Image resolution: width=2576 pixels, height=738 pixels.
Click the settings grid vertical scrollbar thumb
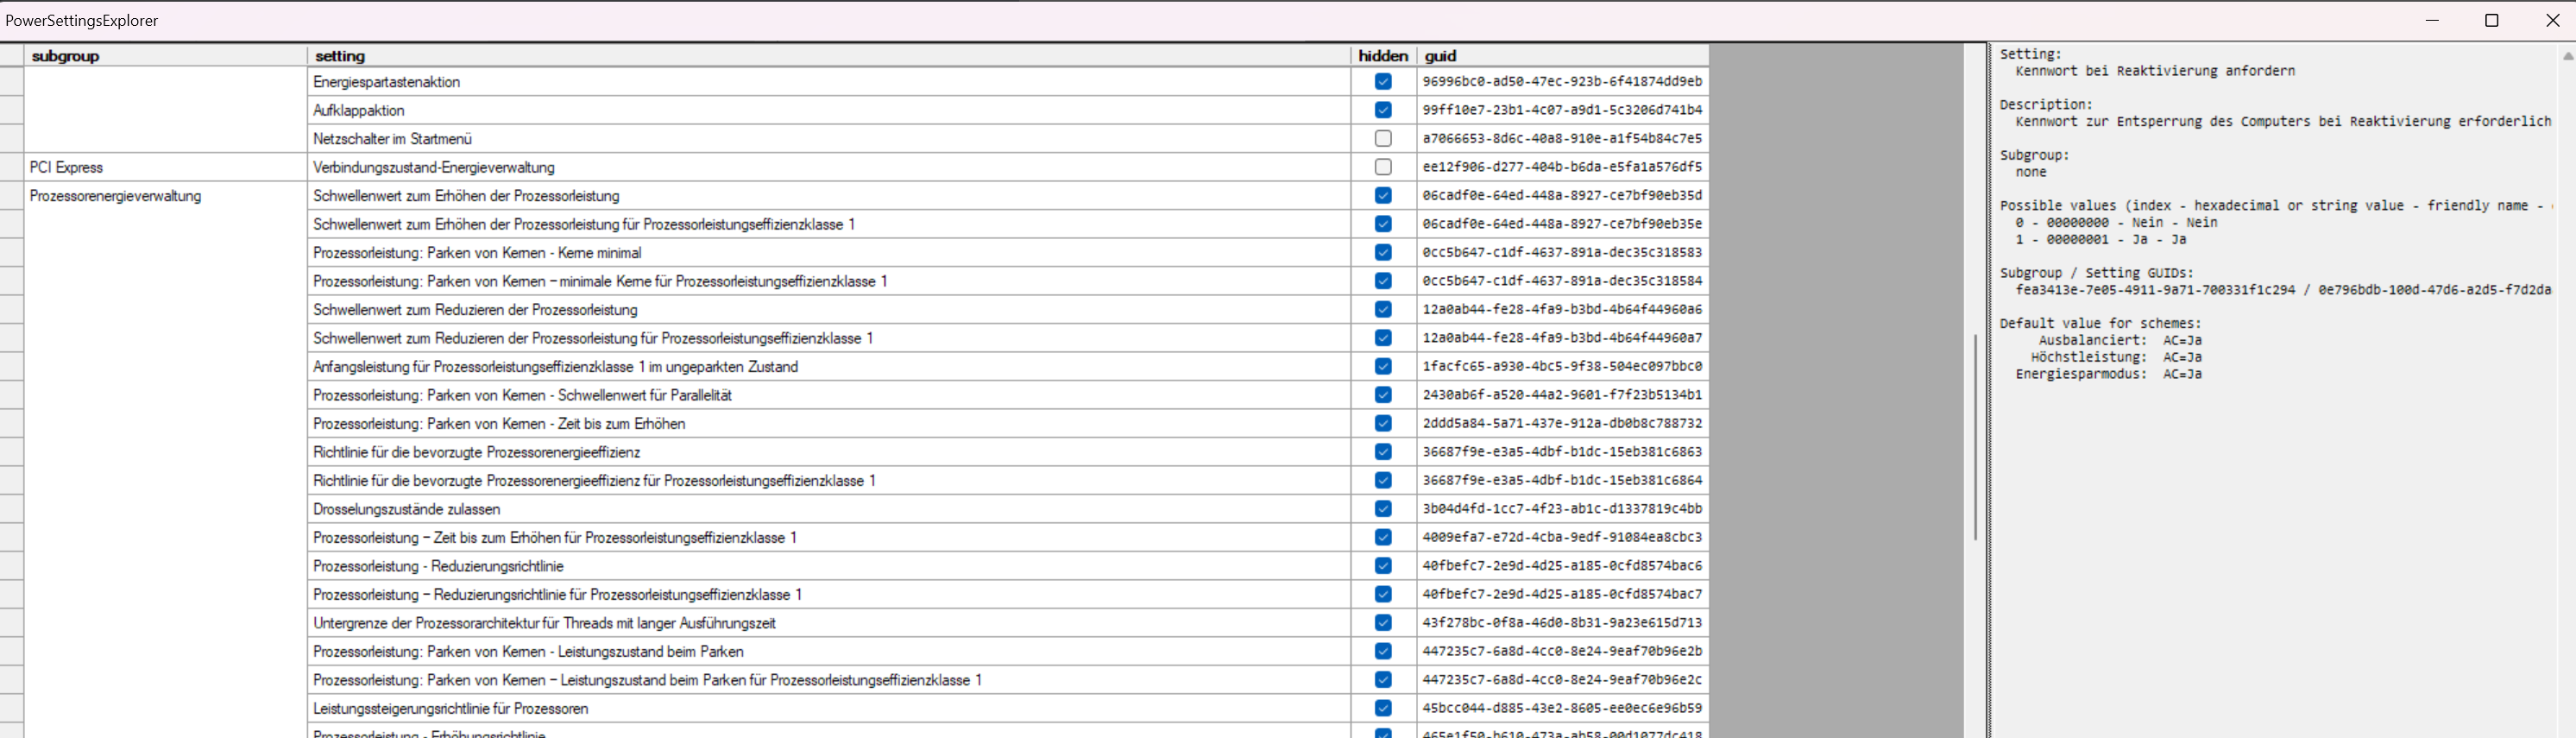[1975, 437]
